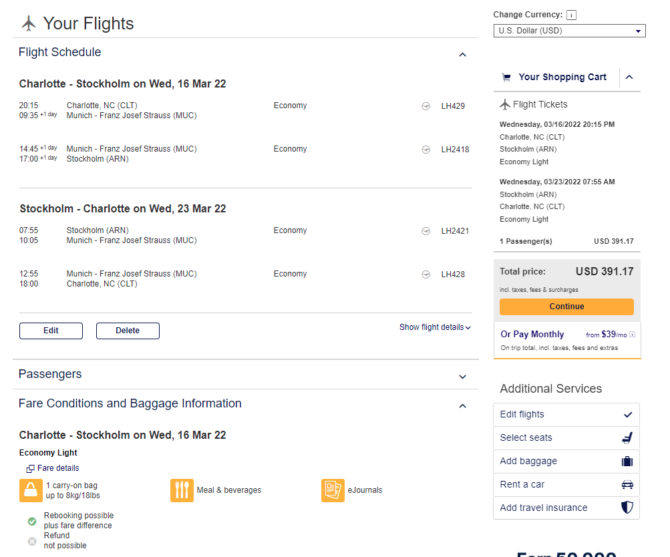Choose Add travel insurance
Image resolution: width=670 pixels, height=557 pixels.
566,508
